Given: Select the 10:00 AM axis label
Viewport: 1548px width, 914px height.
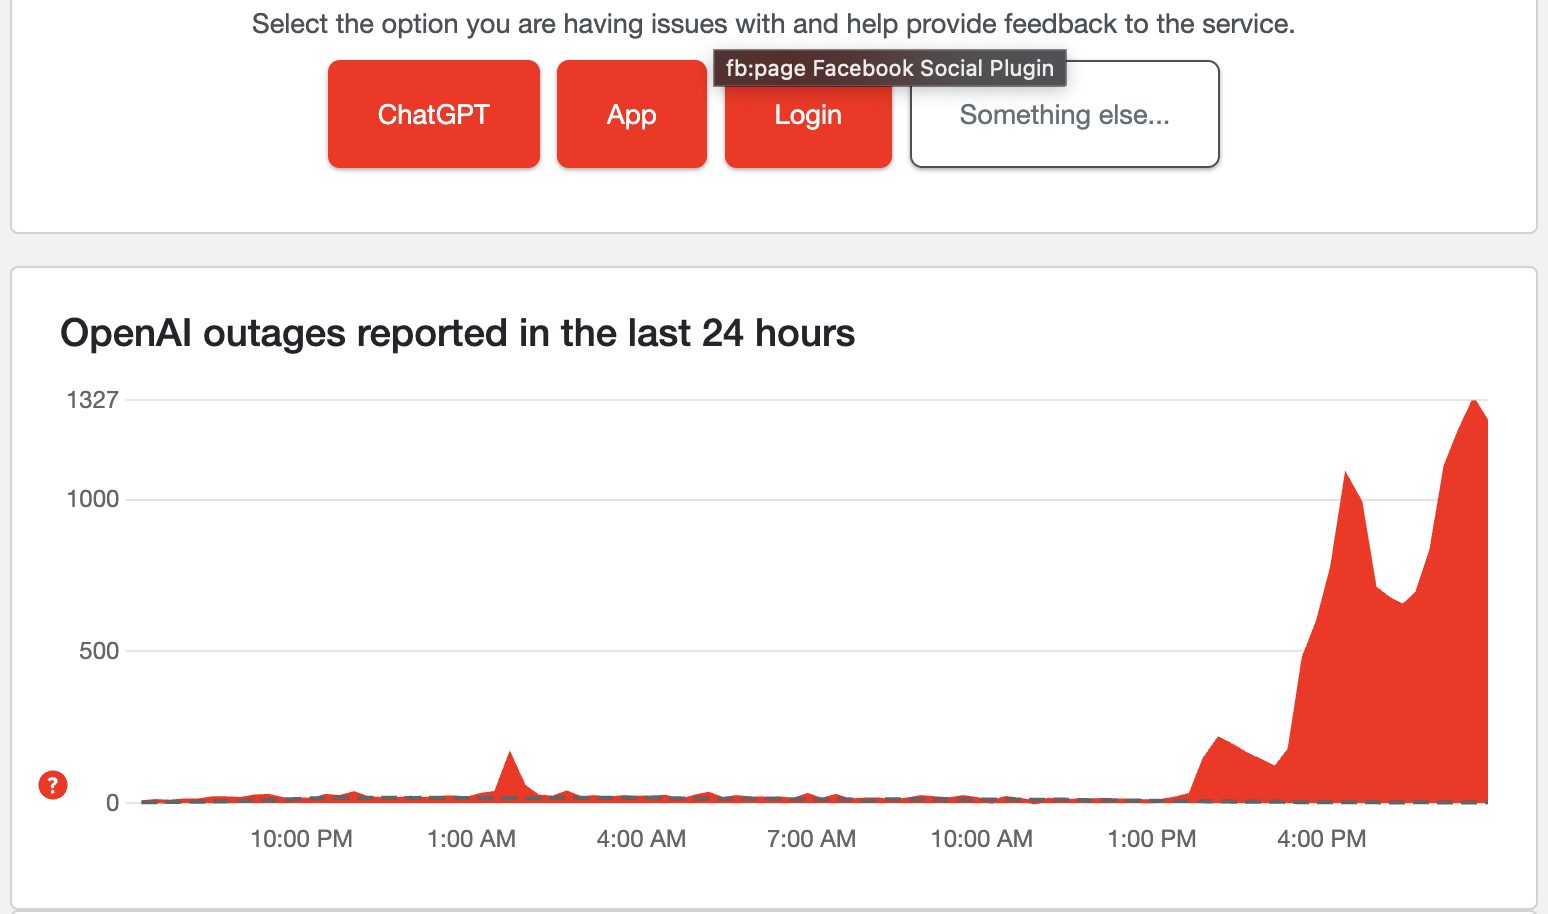Looking at the screenshot, I should tap(981, 838).
